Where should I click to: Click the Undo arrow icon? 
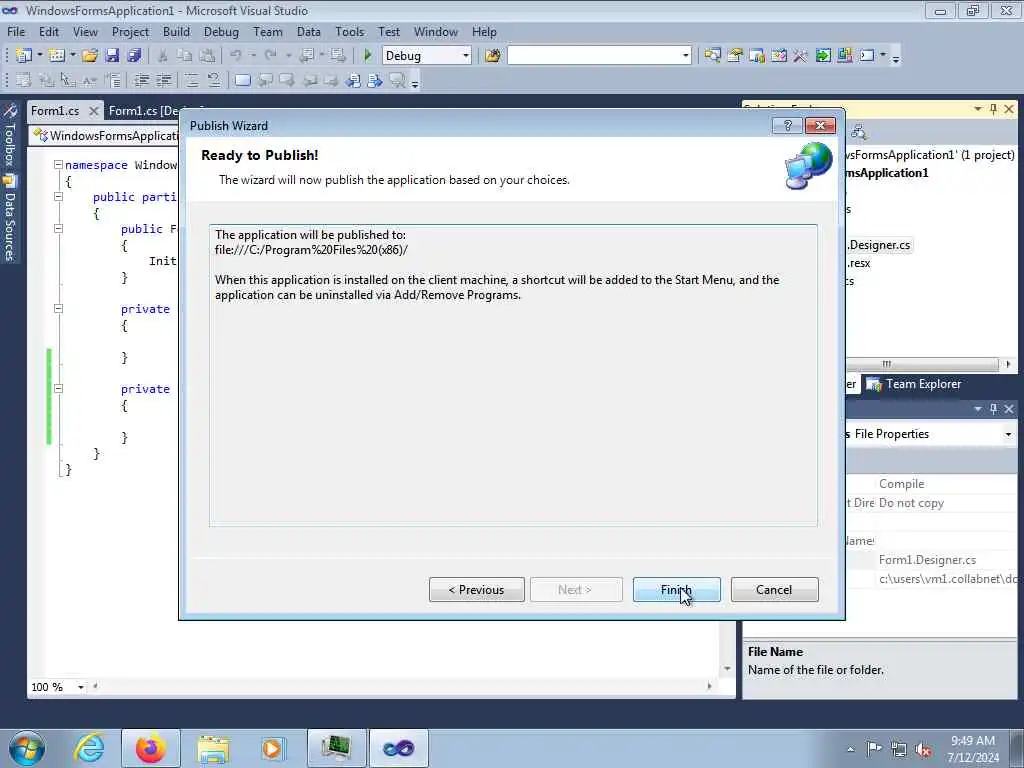pos(236,56)
